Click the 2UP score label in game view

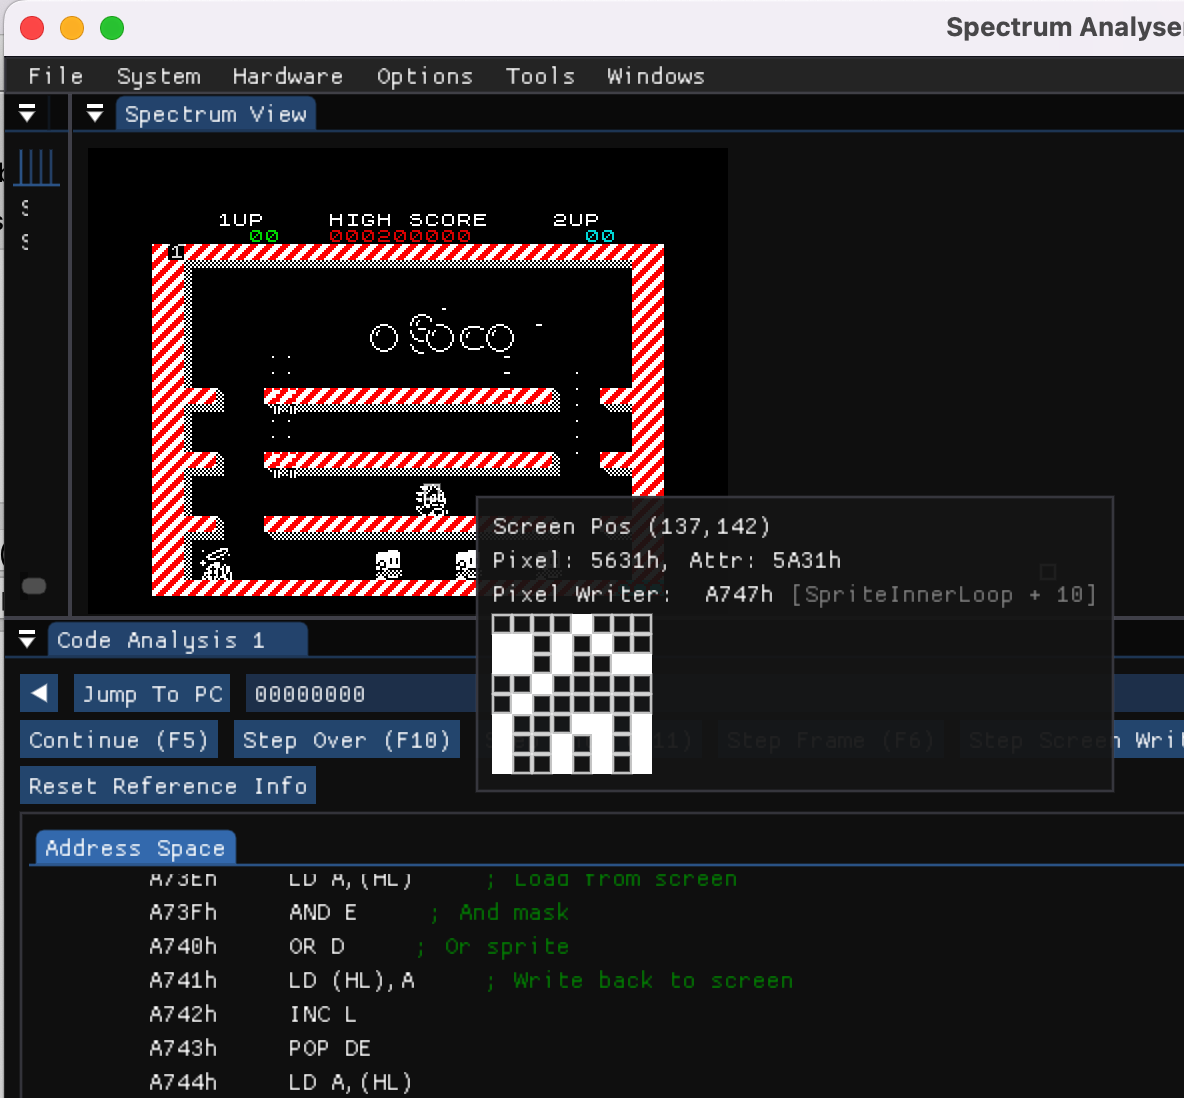576,220
